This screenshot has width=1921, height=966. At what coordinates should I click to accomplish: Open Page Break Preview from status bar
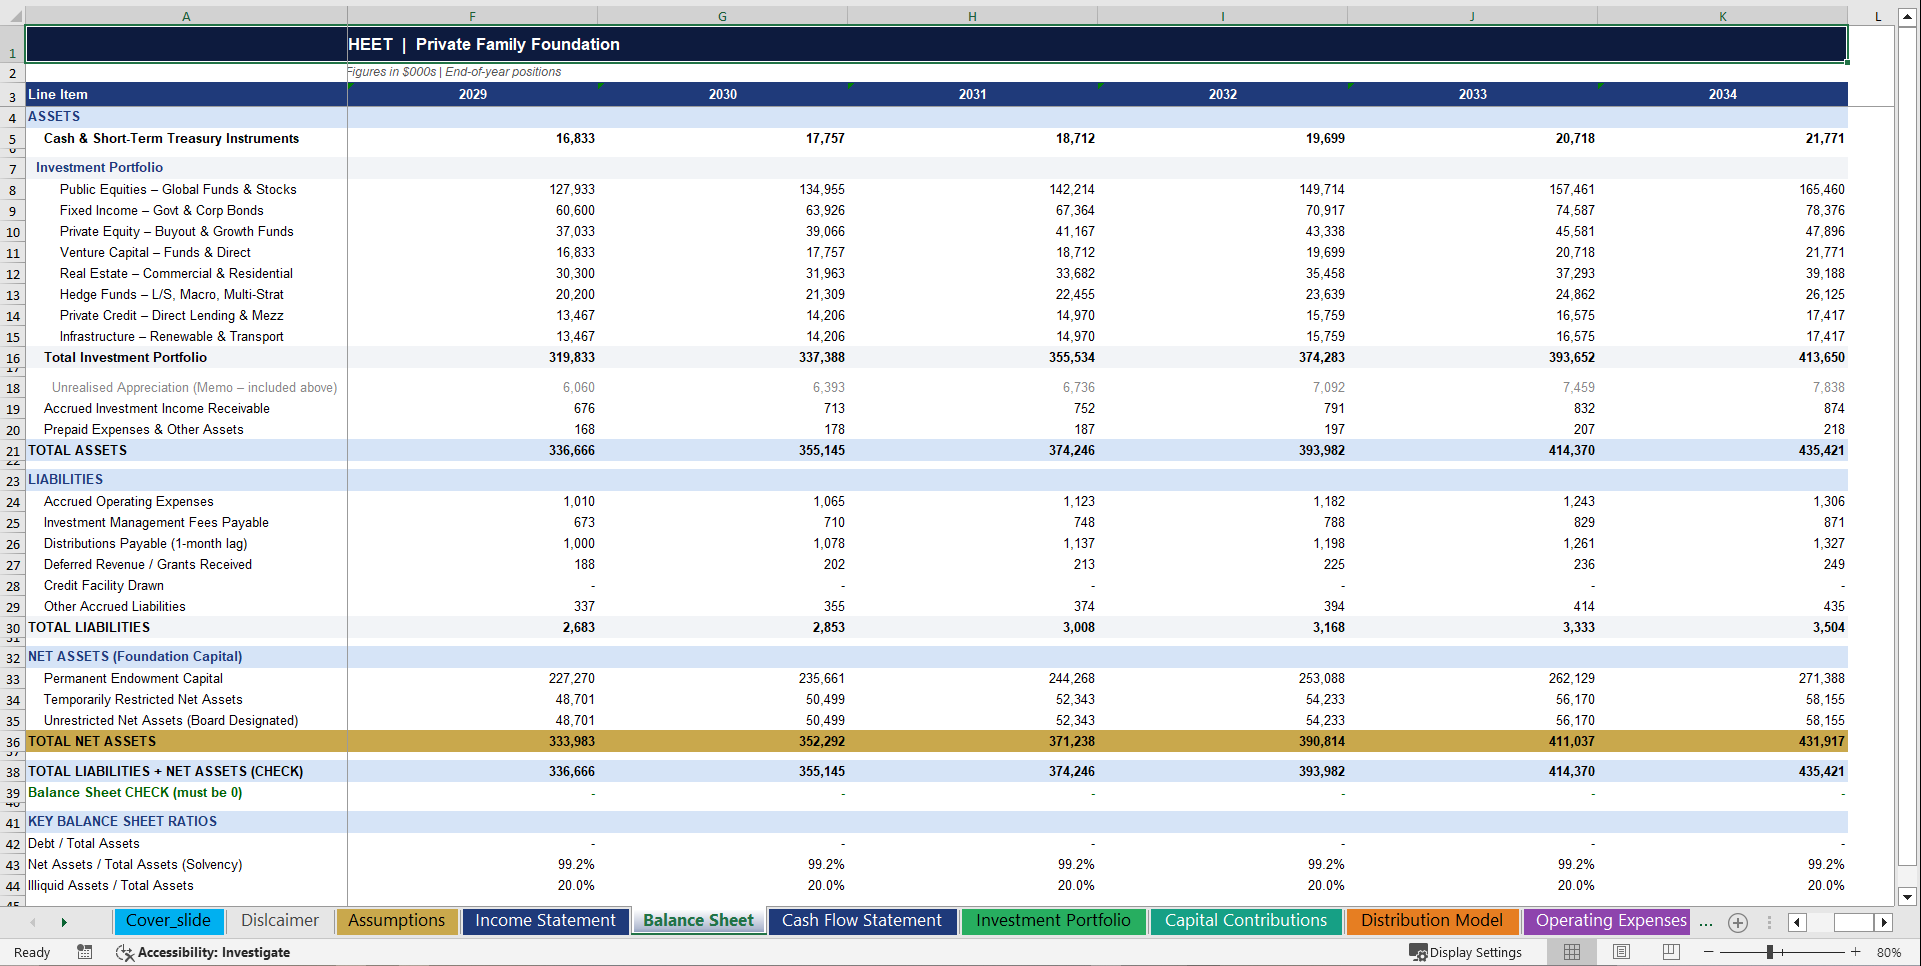pyautogui.click(x=1670, y=952)
